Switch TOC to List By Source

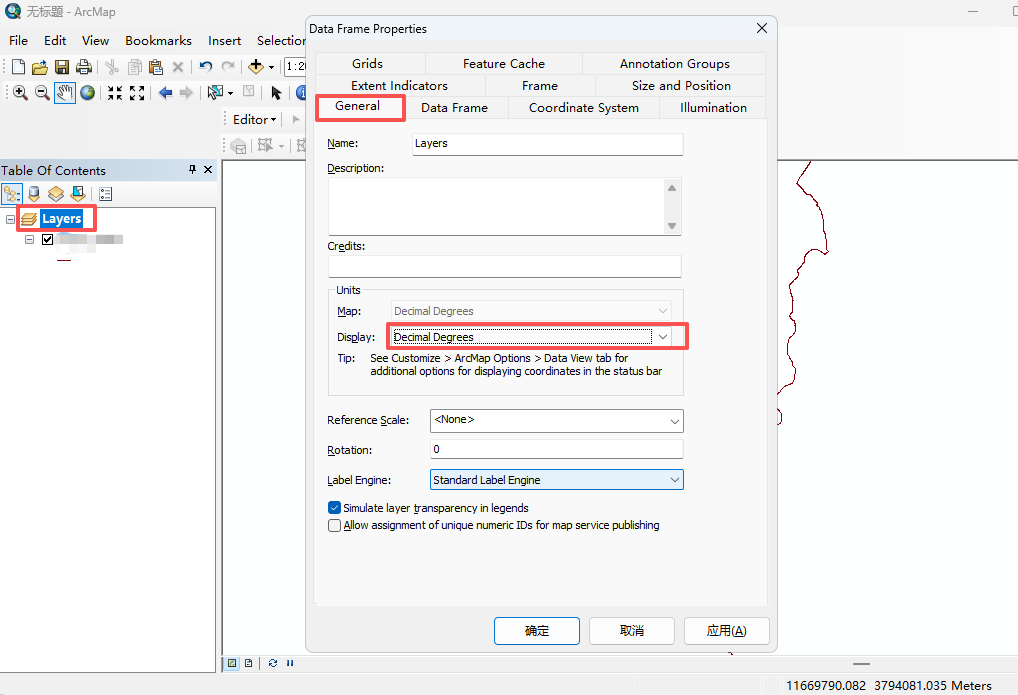tap(34, 194)
